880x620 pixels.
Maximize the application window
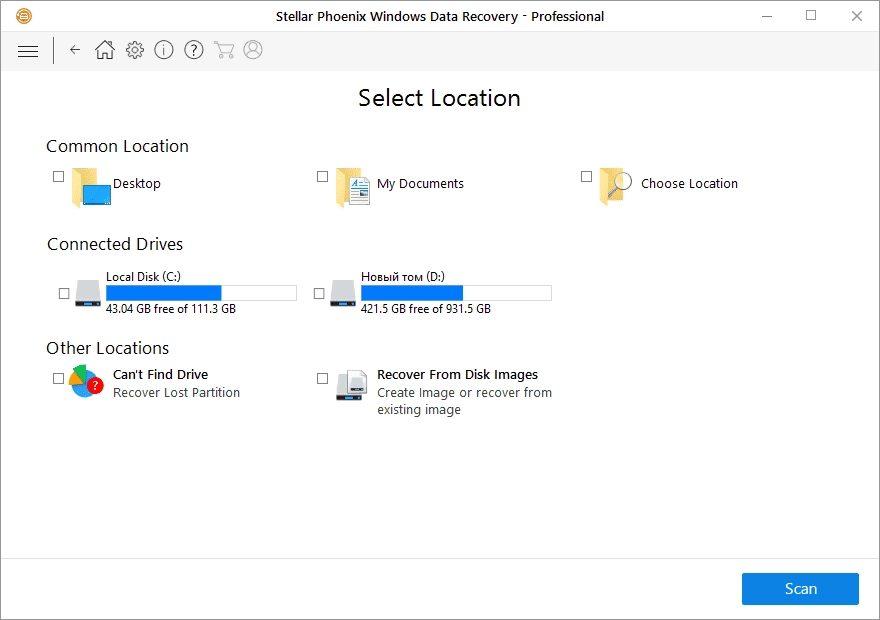click(x=811, y=16)
